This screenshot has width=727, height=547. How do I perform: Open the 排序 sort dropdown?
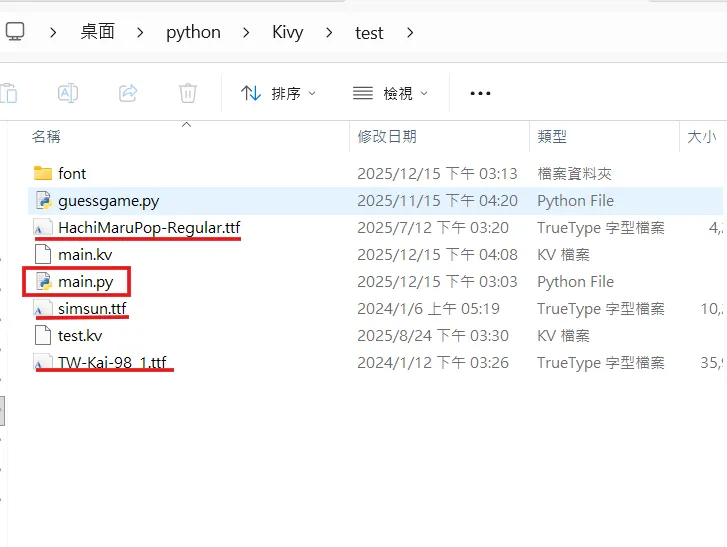(278, 94)
